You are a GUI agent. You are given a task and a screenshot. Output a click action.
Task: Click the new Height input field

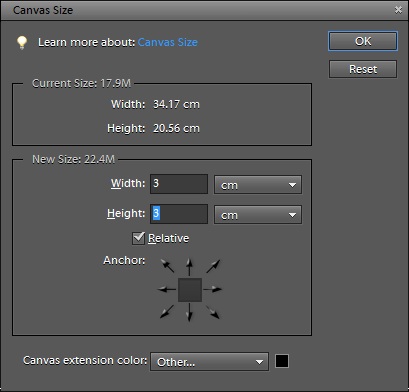(x=179, y=214)
